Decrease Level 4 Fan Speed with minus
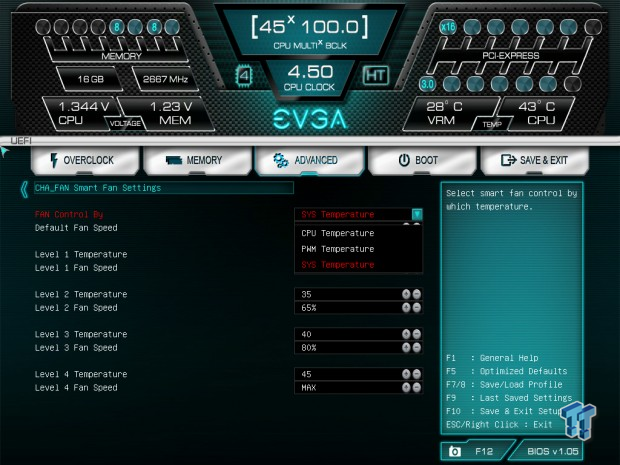 pyautogui.click(x=417, y=388)
